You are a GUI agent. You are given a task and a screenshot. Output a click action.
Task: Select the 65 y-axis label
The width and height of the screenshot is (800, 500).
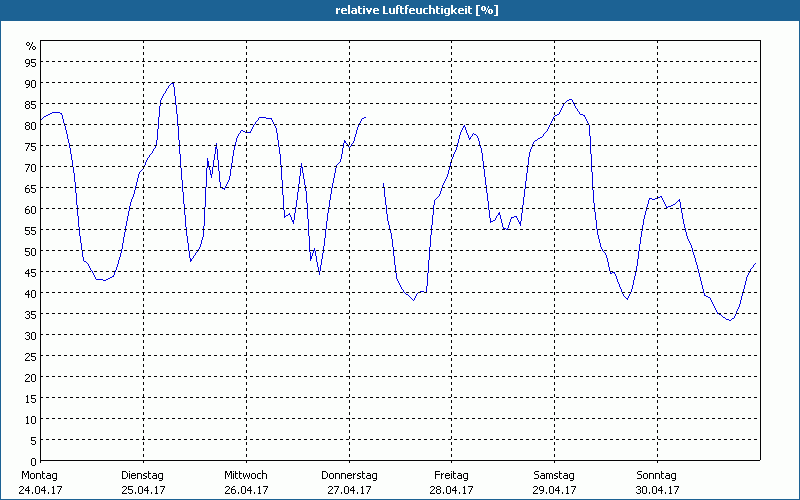(x=31, y=188)
